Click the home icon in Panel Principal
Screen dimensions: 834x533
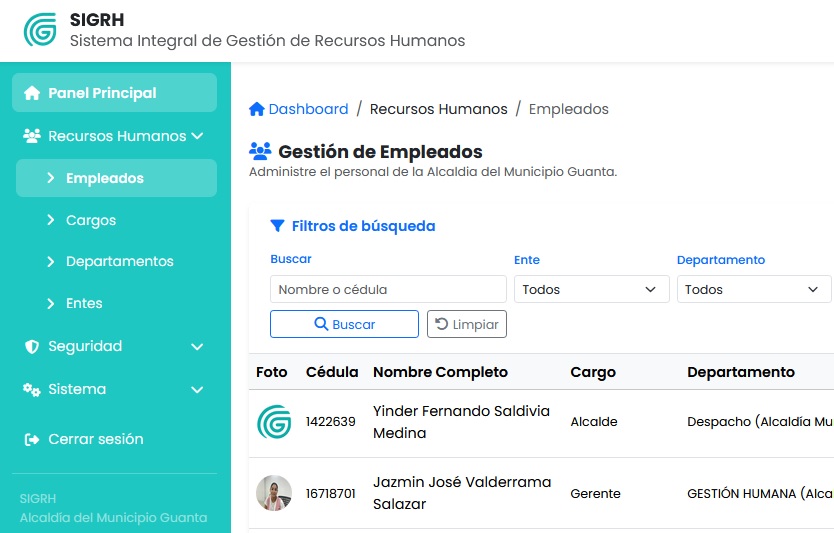pos(32,93)
